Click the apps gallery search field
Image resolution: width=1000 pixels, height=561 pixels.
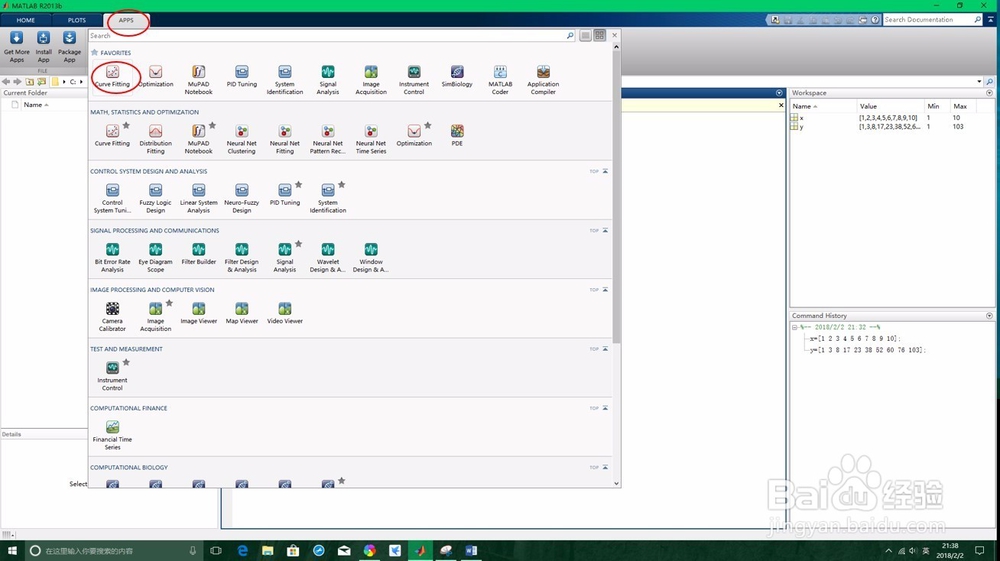tap(327, 36)
